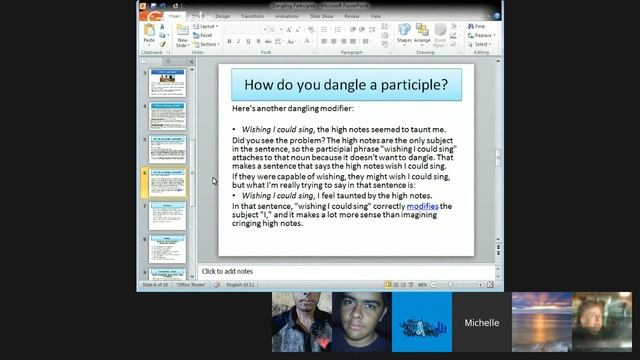Image resolution: width=640 pixels, height=360 pixels.
Task: Increase the list indent level
Action: (x=362, y=29)
